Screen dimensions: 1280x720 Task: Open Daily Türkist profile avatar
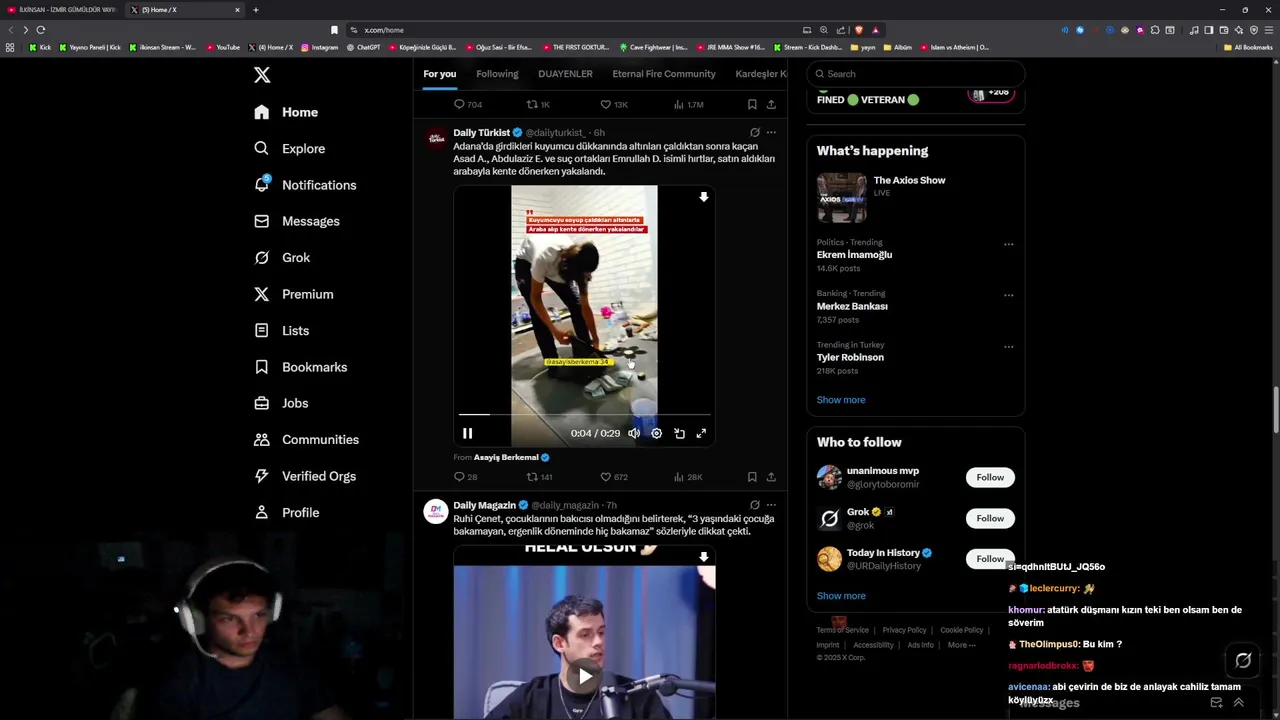[436, 139]
